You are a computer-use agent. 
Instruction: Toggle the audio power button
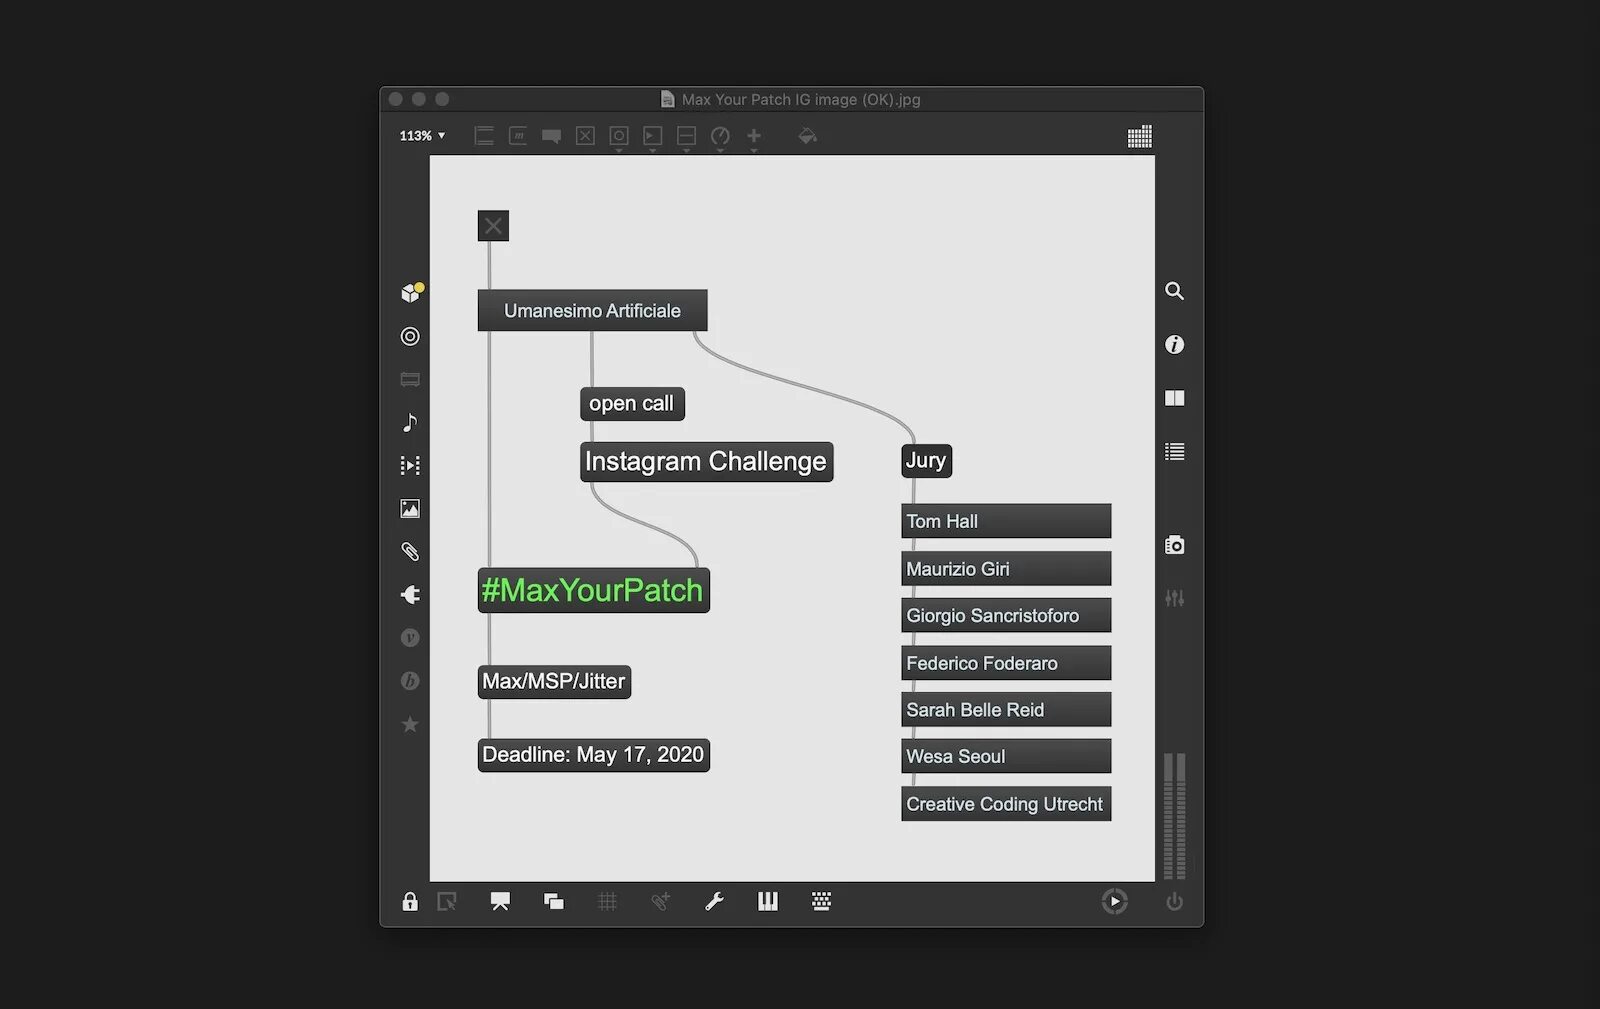click(1175, 902)
